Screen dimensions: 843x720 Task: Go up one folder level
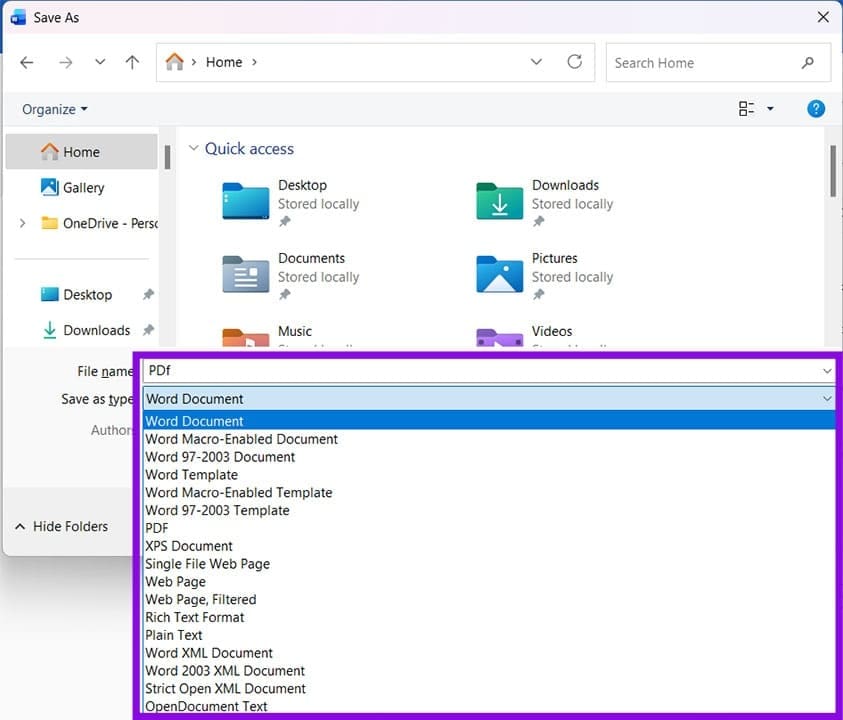point(132,62)
